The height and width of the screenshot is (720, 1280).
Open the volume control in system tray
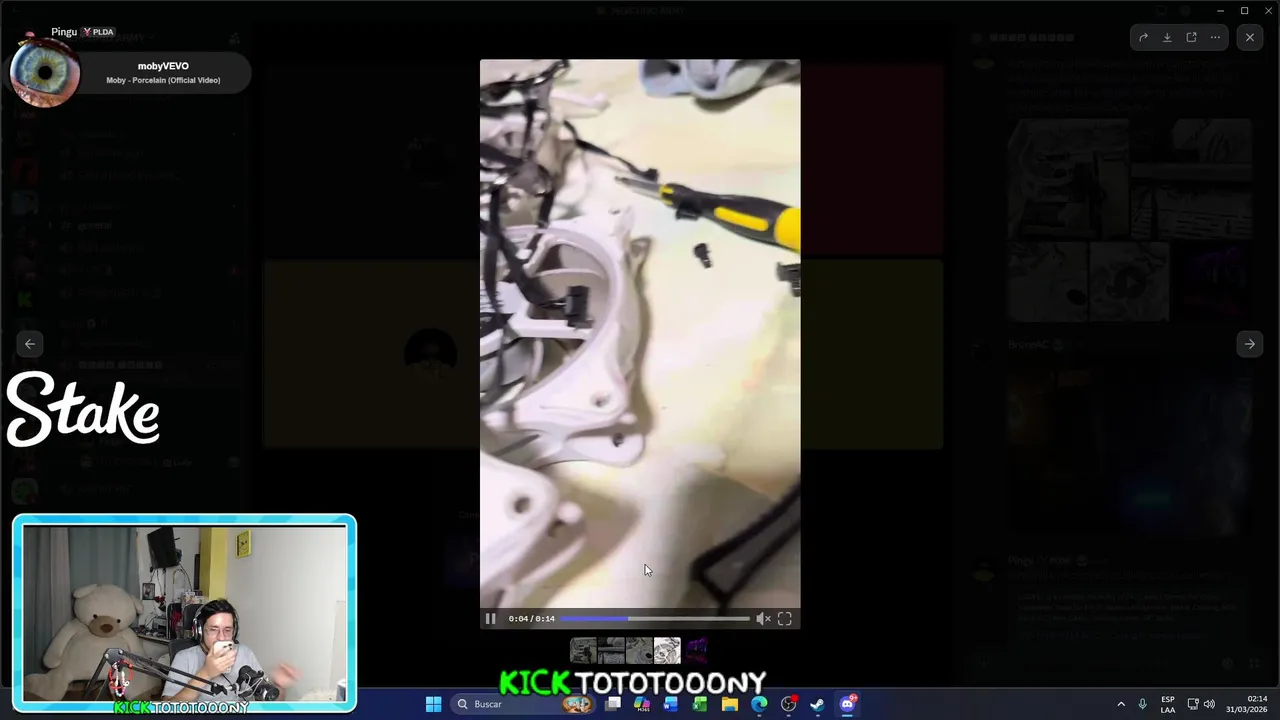(x=1209, y=704)
